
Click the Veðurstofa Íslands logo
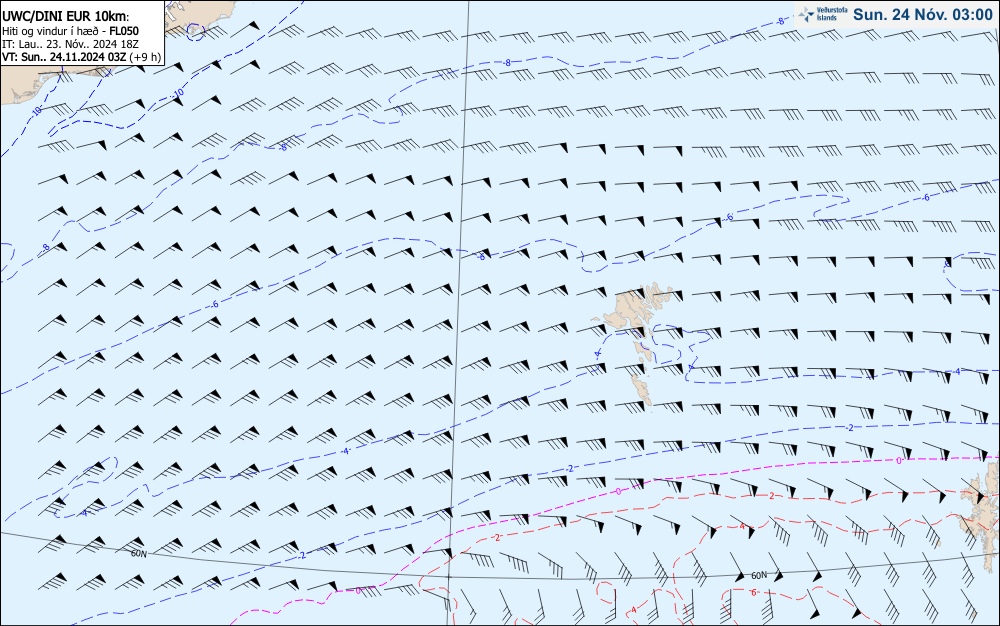pos(823,14)
